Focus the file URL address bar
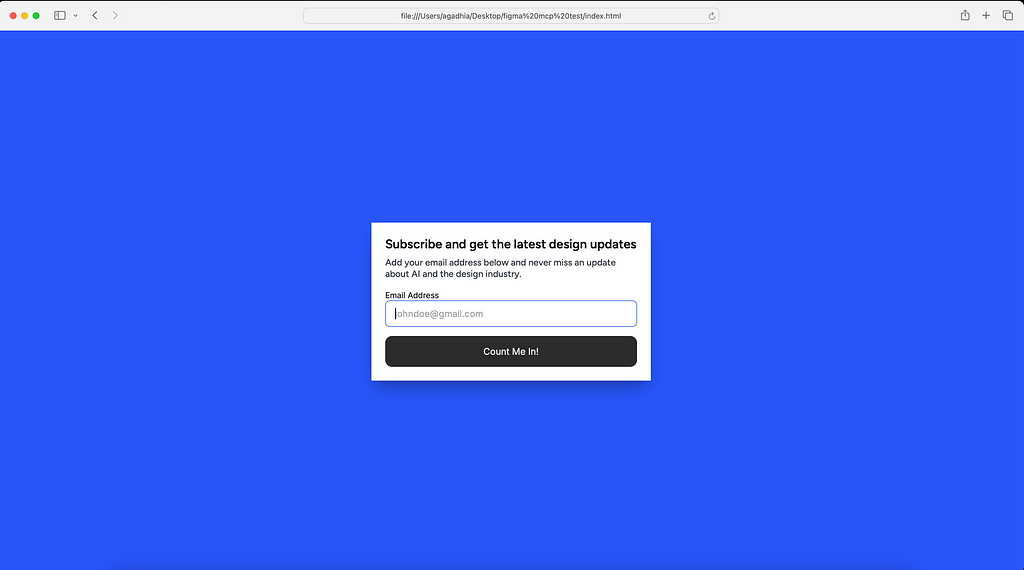The width and height of the screenshot is (1024, 570). [511, 16]
